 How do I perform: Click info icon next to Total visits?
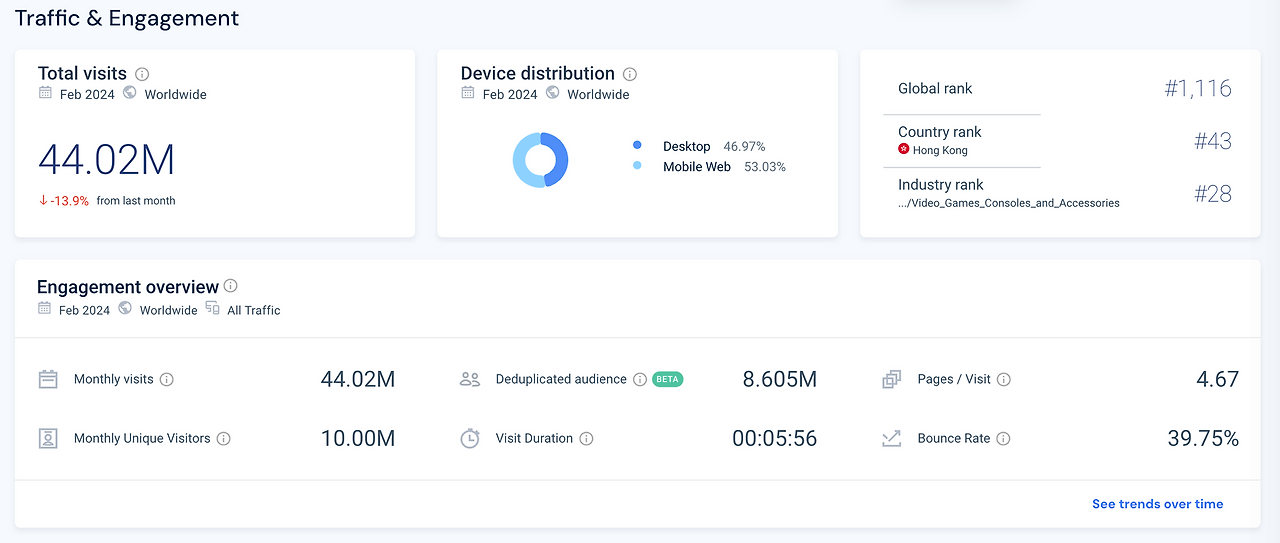tap(142, 74)
